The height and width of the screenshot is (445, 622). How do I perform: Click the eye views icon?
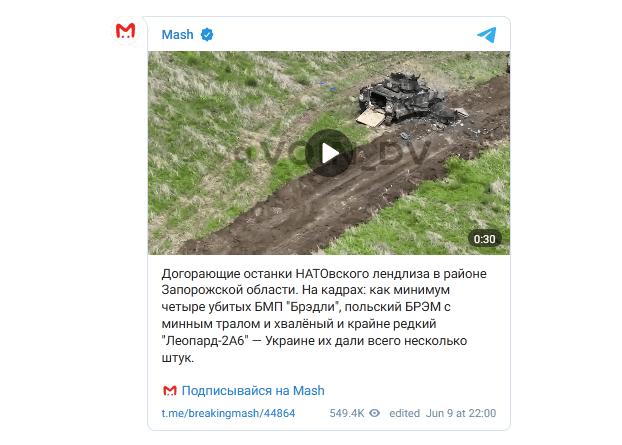(374, 413)
